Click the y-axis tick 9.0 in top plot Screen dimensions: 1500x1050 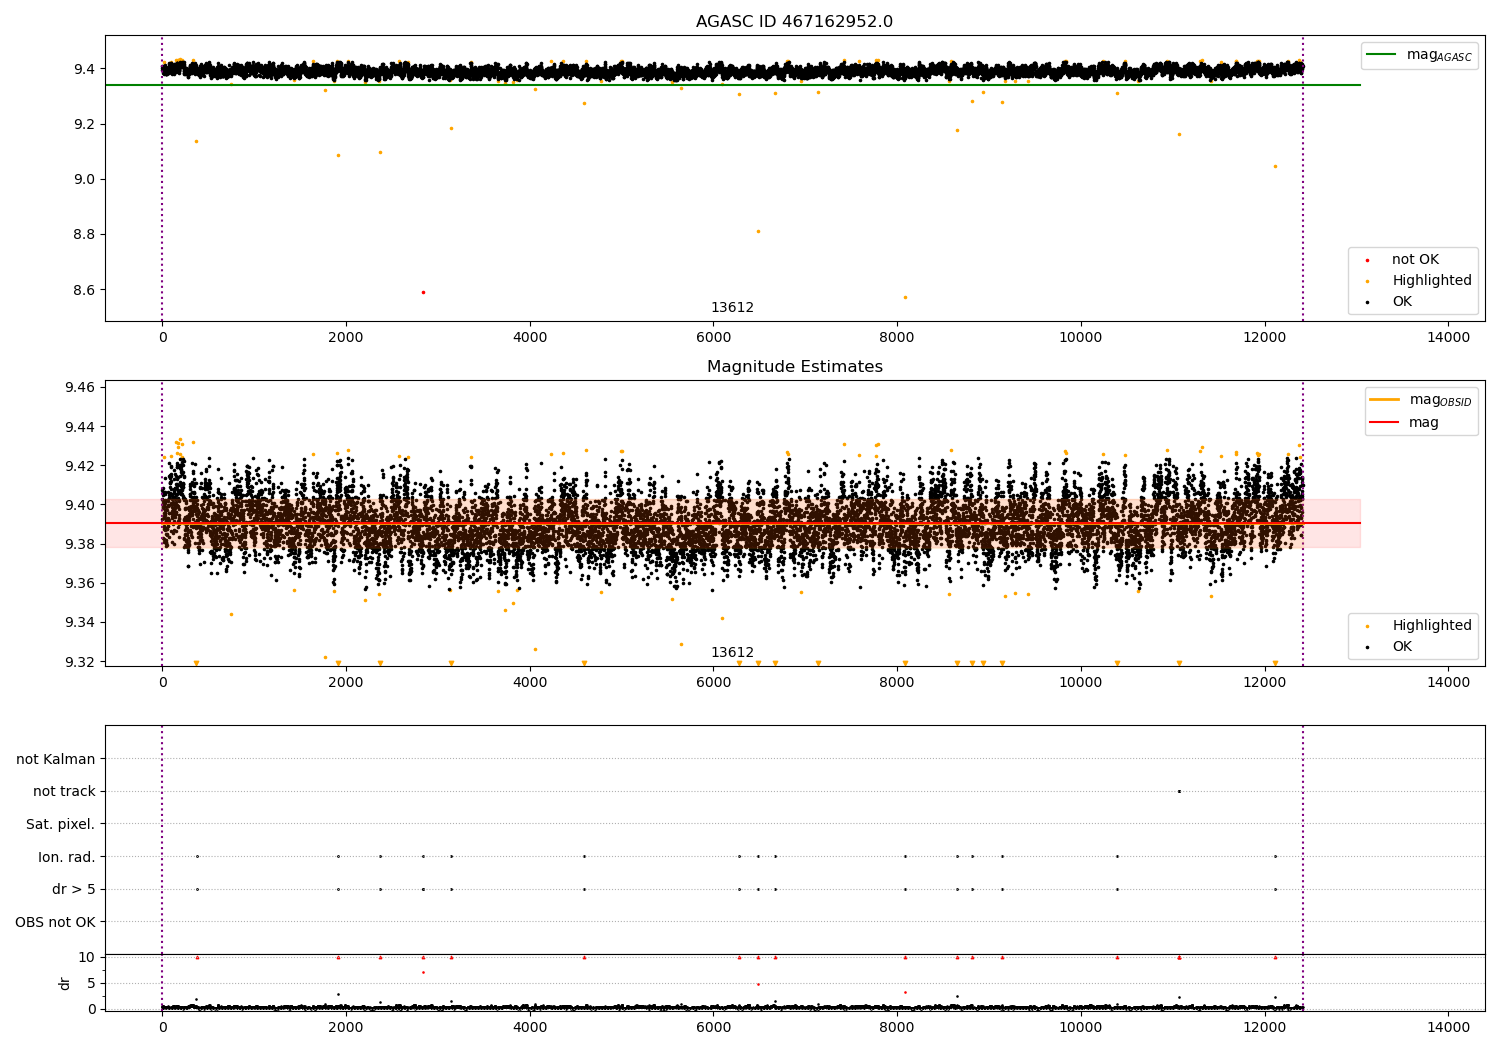point(82,180)
